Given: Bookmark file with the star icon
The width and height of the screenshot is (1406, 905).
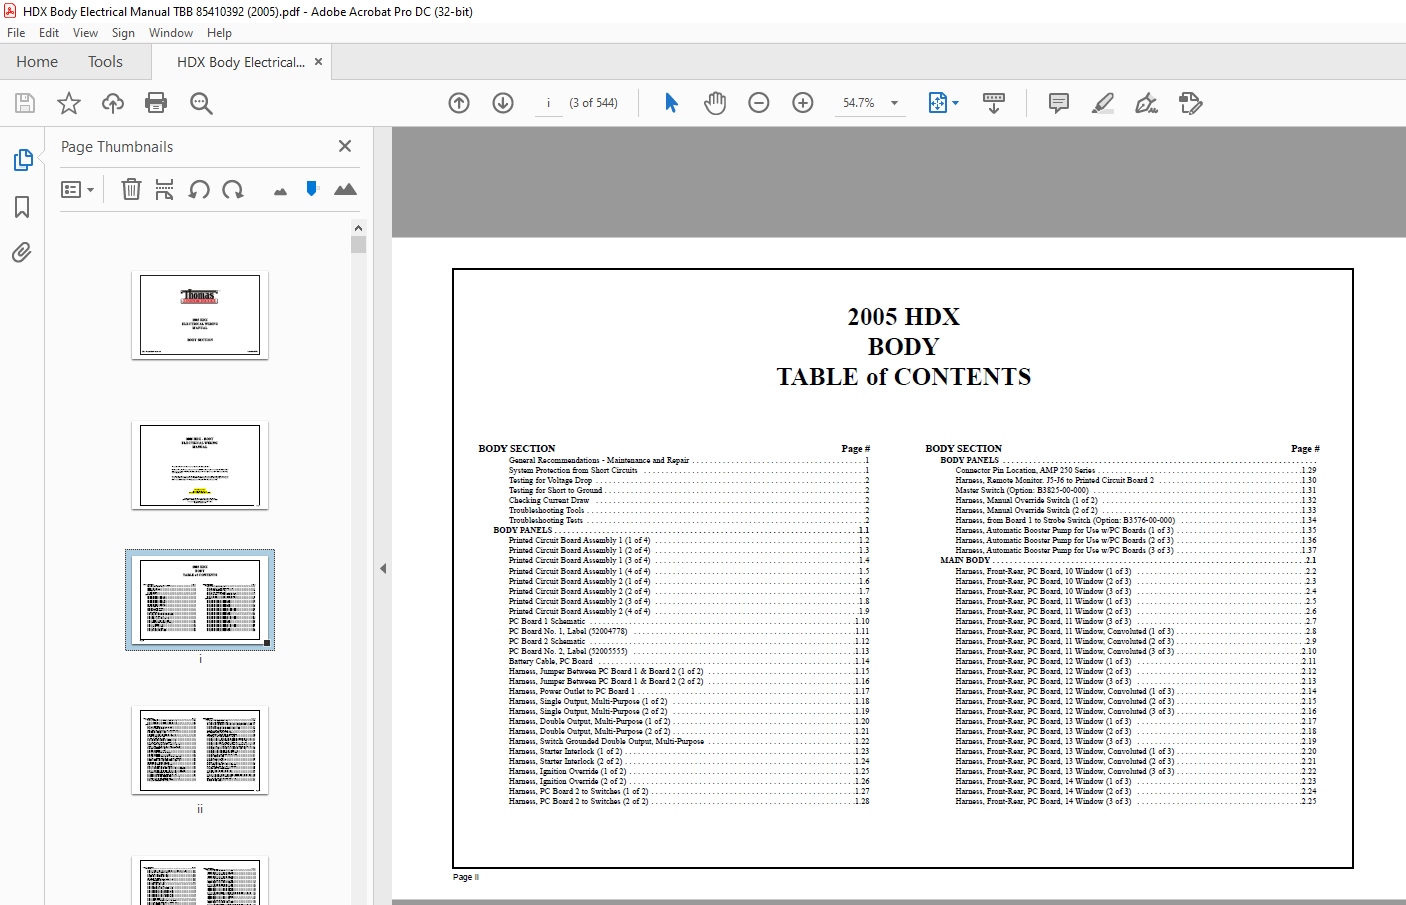Looking at the screenshot, I should pos(69,103).
